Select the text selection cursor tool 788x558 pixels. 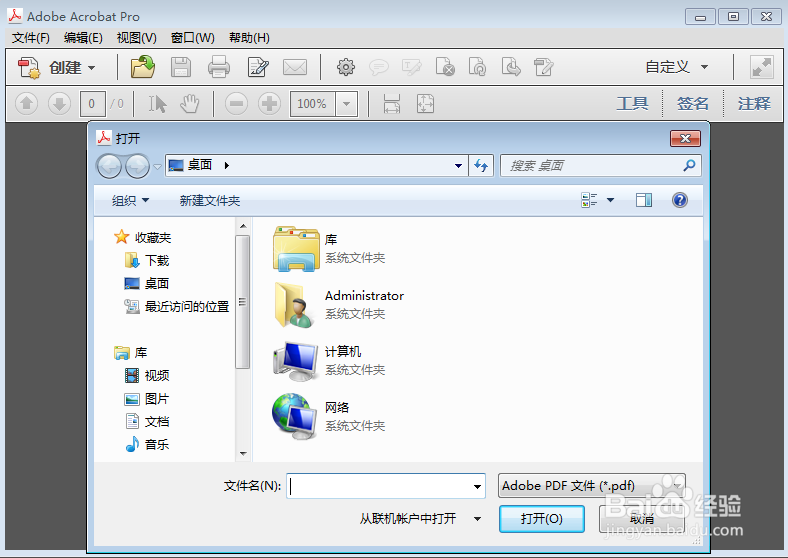[157, 104]
